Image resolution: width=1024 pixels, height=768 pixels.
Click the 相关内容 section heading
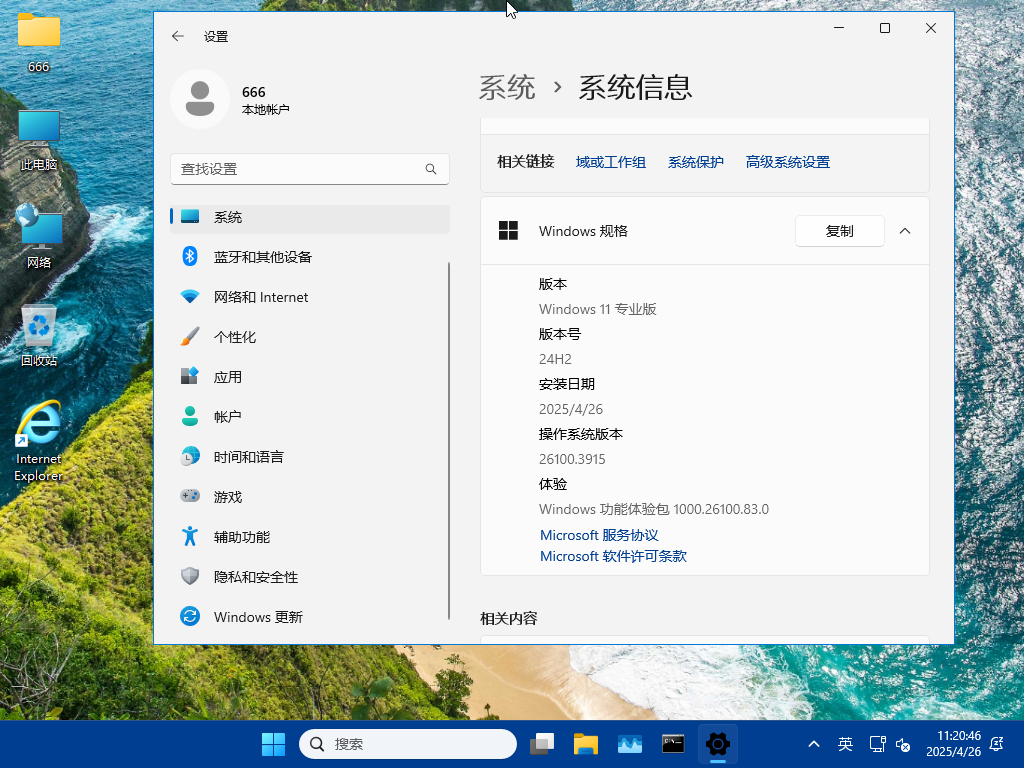[509, 618]
